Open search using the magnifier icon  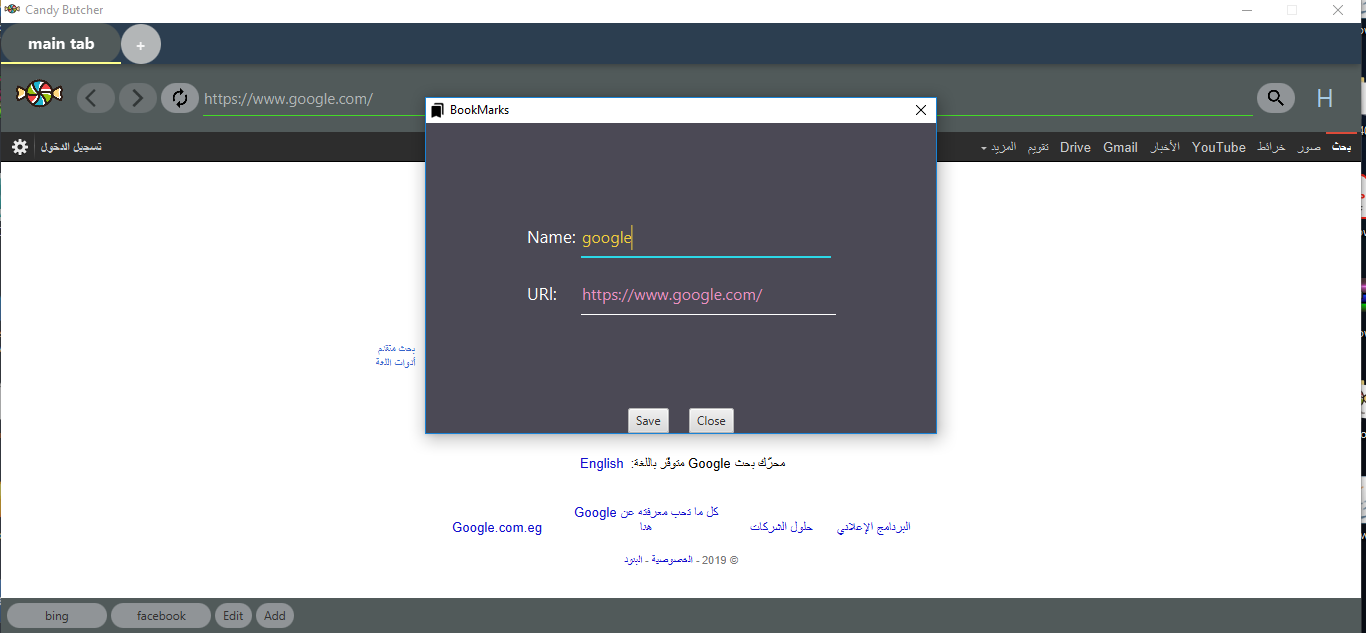1275,98
